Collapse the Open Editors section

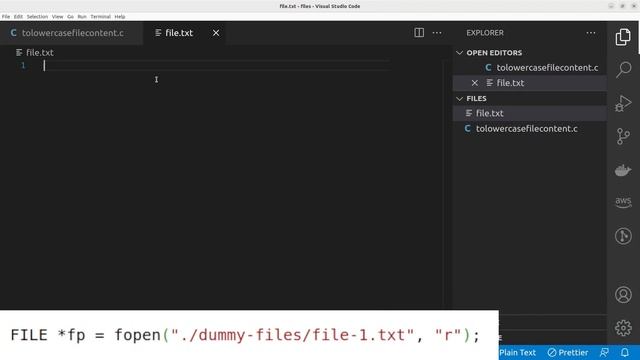[460, 53]
